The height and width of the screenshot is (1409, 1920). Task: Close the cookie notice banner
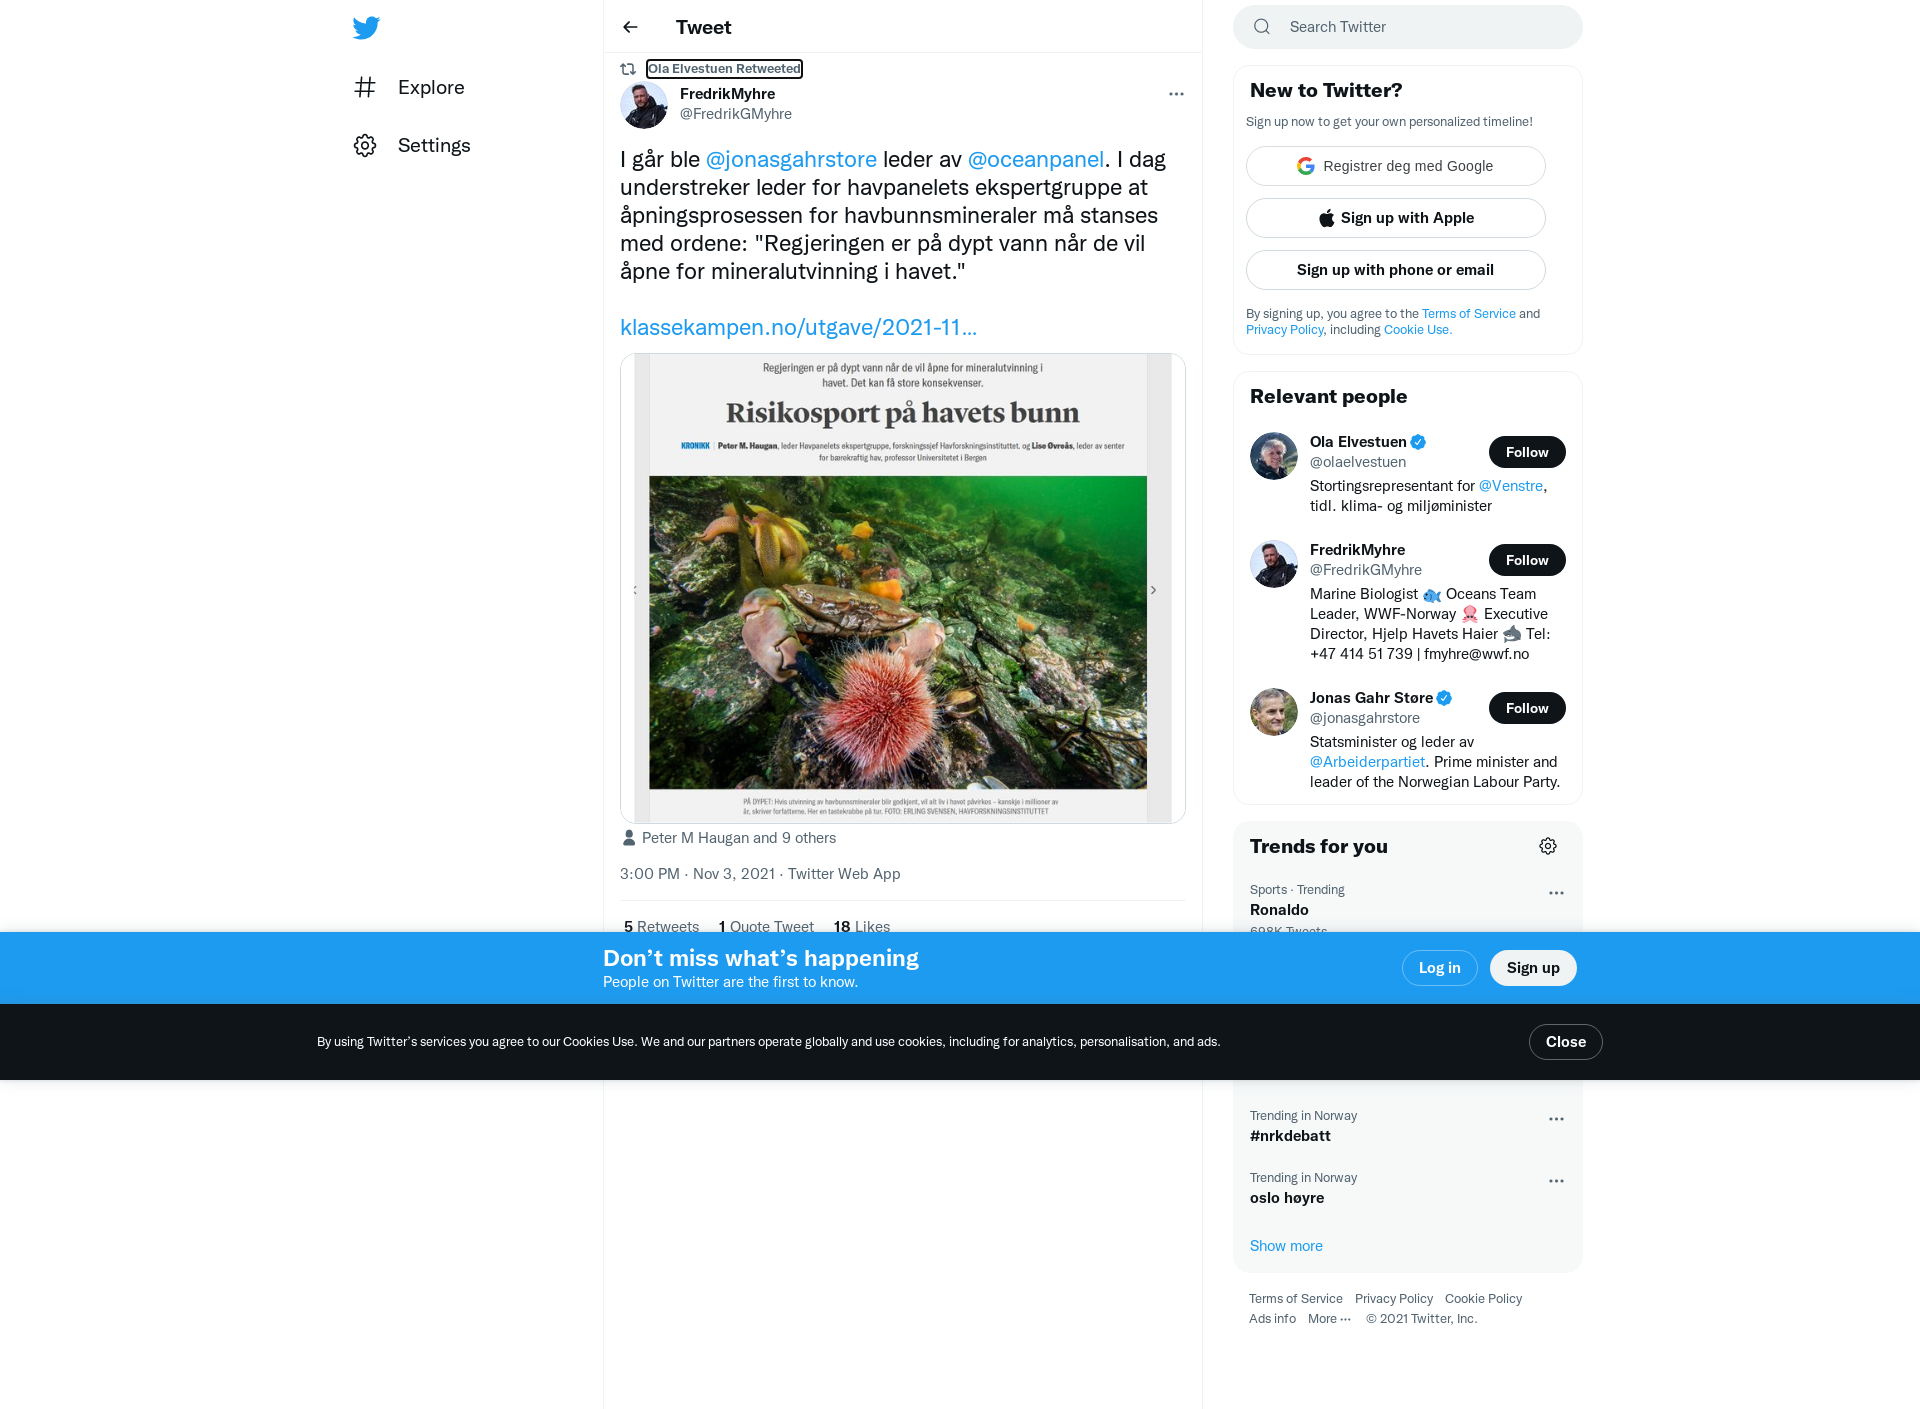click(1565, 1042)
